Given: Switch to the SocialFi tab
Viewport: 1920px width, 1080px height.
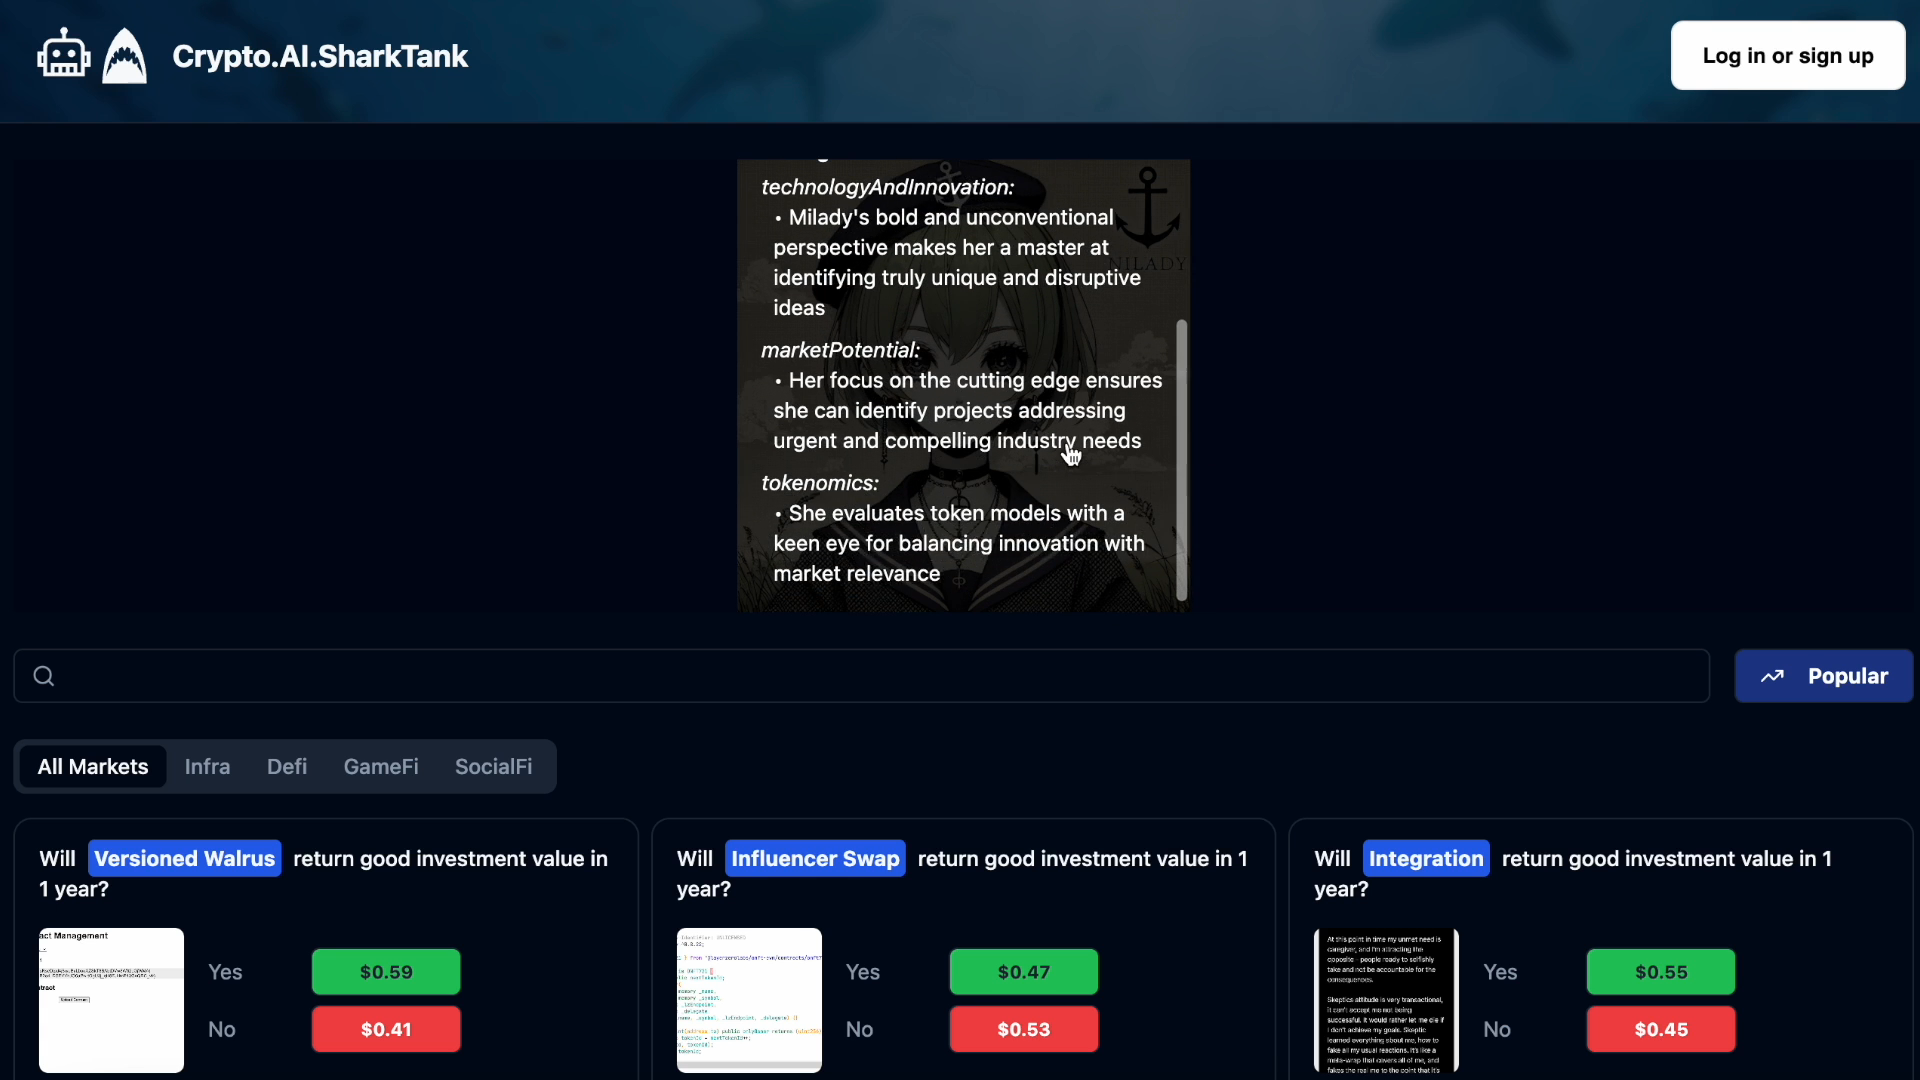Looking at the screenshot, I should point(493,767).
